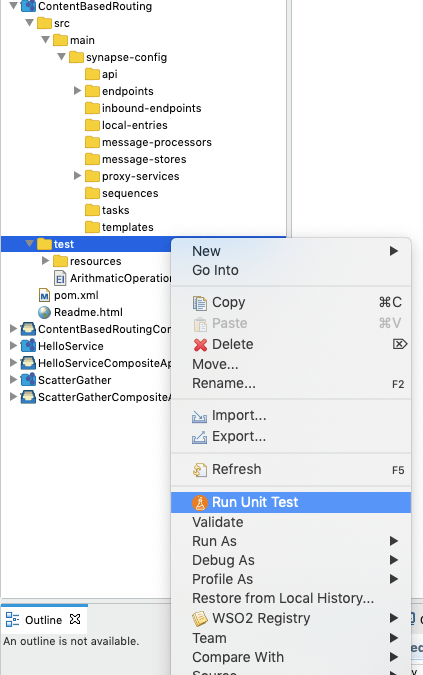The width and height of the screenshot is (423, 675).
Task: Click the Export icon in context menu
Action: [x=199, y=437]
